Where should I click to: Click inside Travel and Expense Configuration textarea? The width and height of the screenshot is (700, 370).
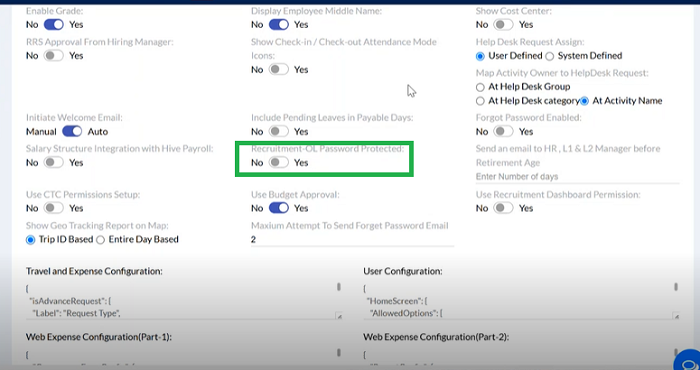pos(181,300)
